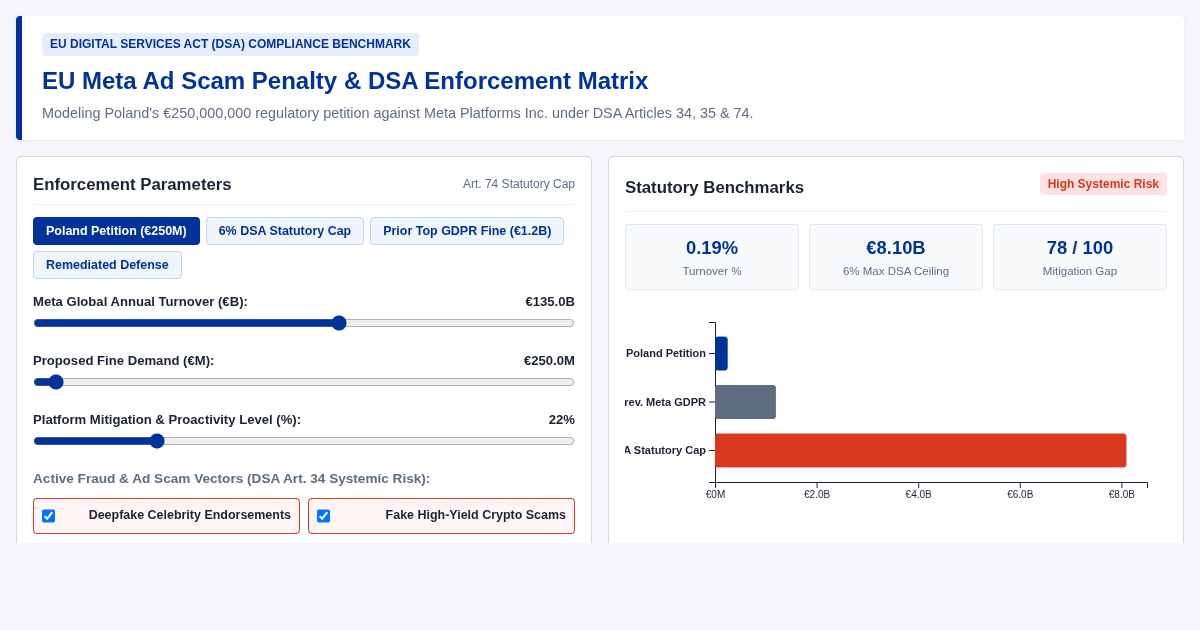This screenshot has height=630, width=1200.
Task: Click the Statutory Benchmarks heading
Action: tap(714, 188)
